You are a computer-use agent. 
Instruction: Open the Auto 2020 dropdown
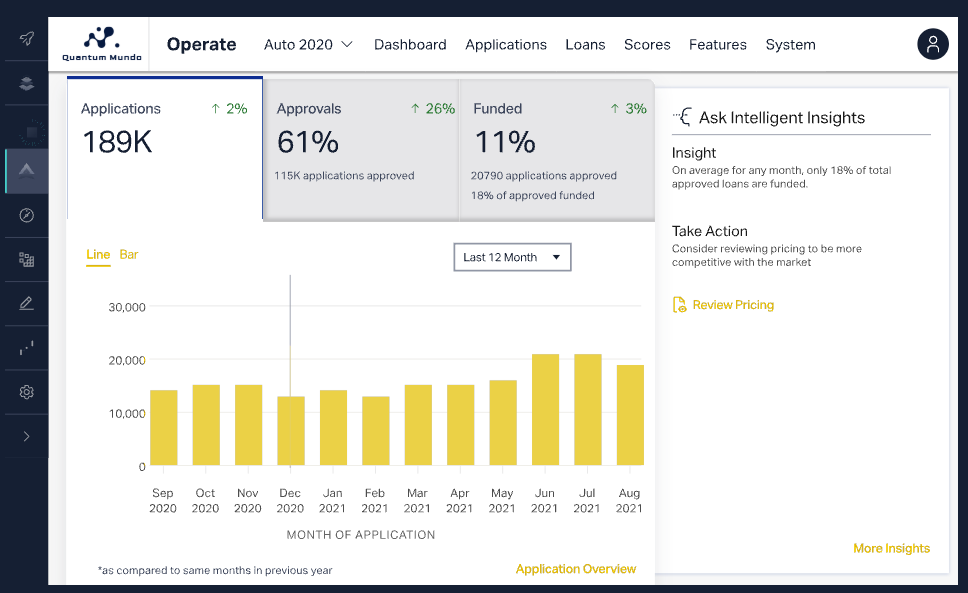click(308, 45)
